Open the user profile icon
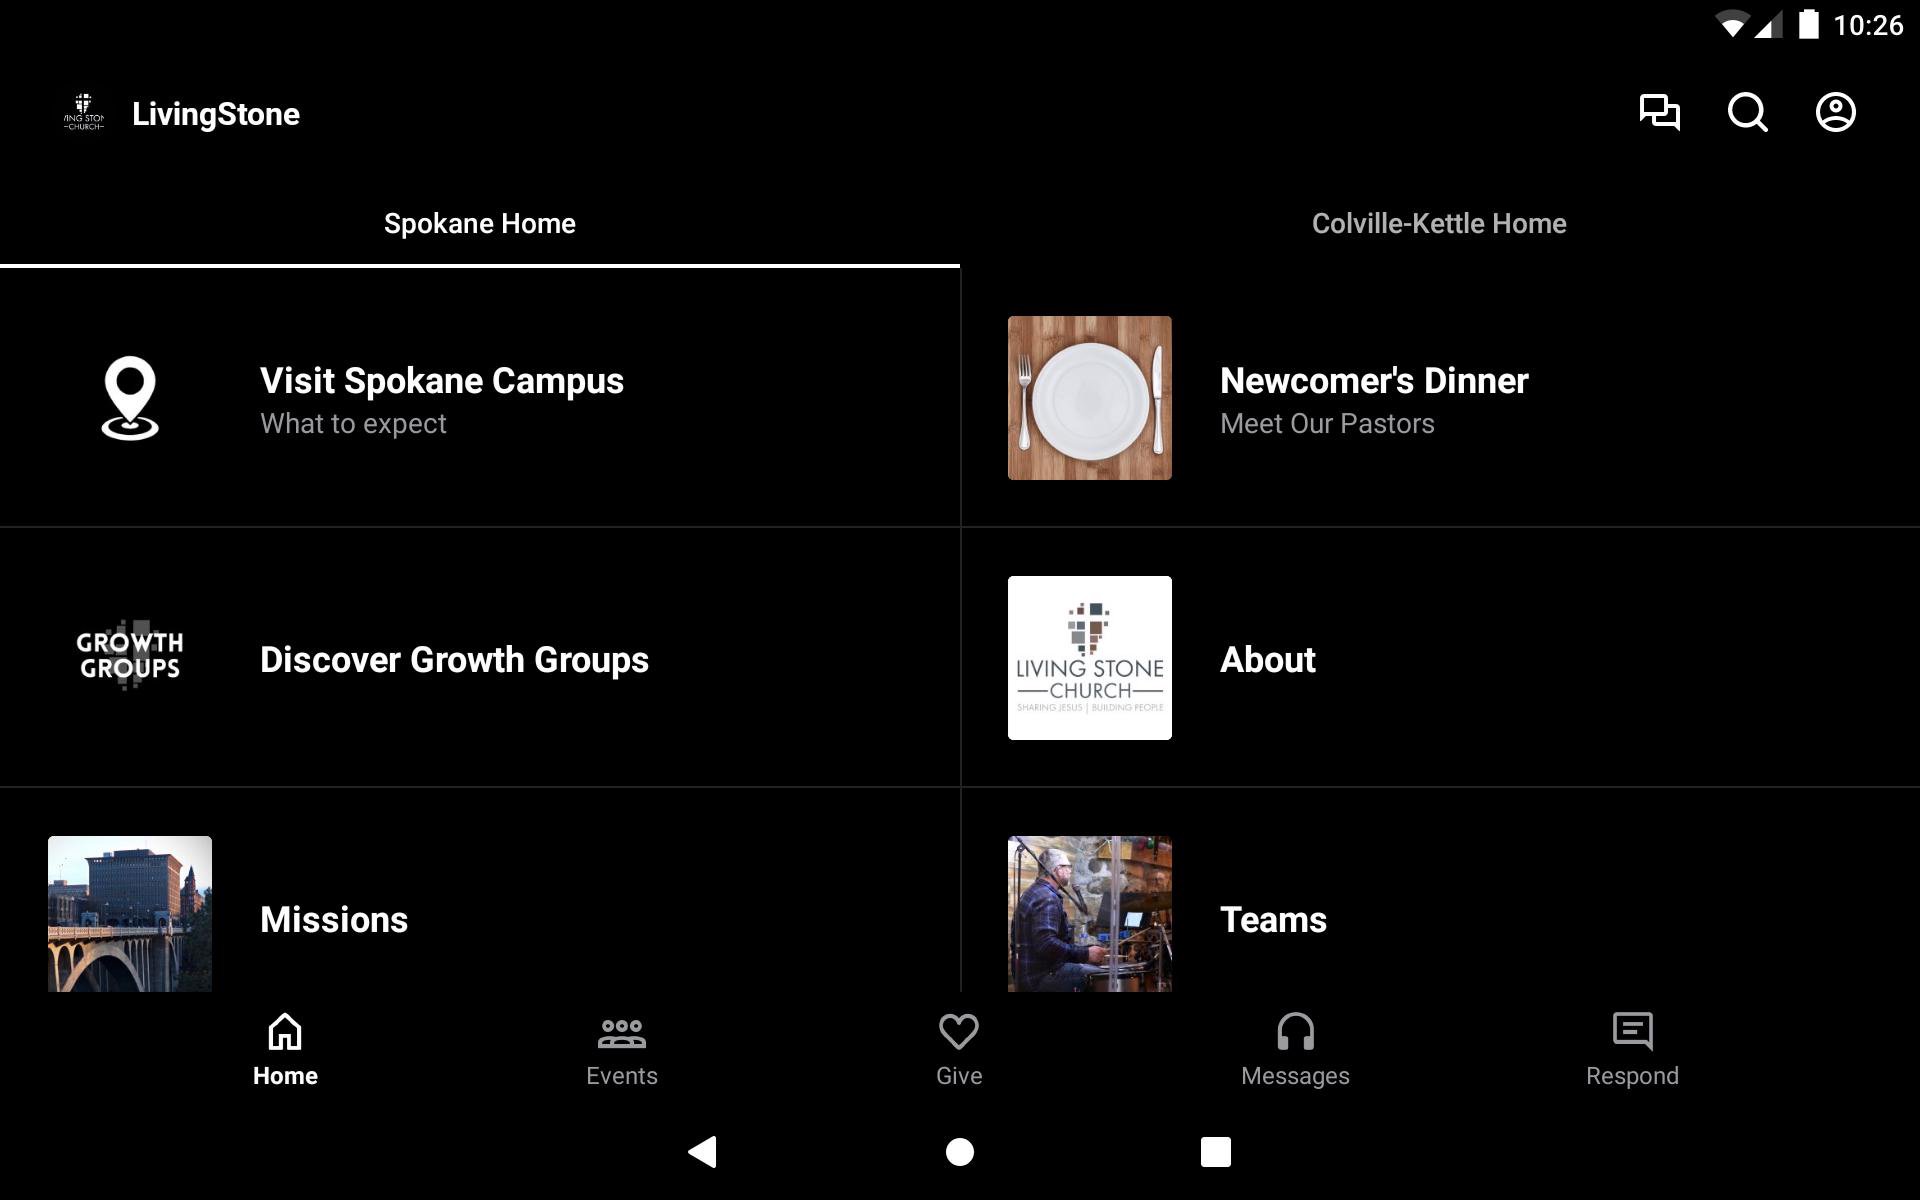The width and height of the screenshot is (1920, 1200). (1835, 112)
